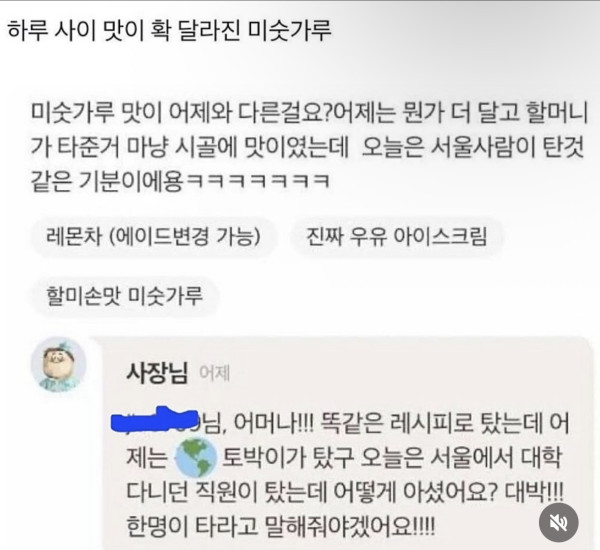Image resolution: width=600 pixels, height=550 pixels.
Task: Click the reply line with 토박이가 탔구
Action: click(344, 458)
